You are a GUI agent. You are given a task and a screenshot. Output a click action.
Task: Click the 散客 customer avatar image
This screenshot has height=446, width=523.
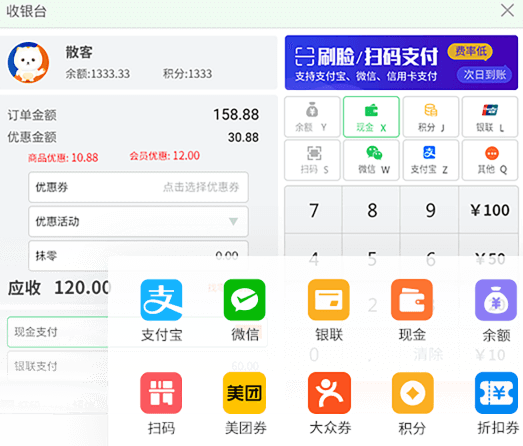28,62
